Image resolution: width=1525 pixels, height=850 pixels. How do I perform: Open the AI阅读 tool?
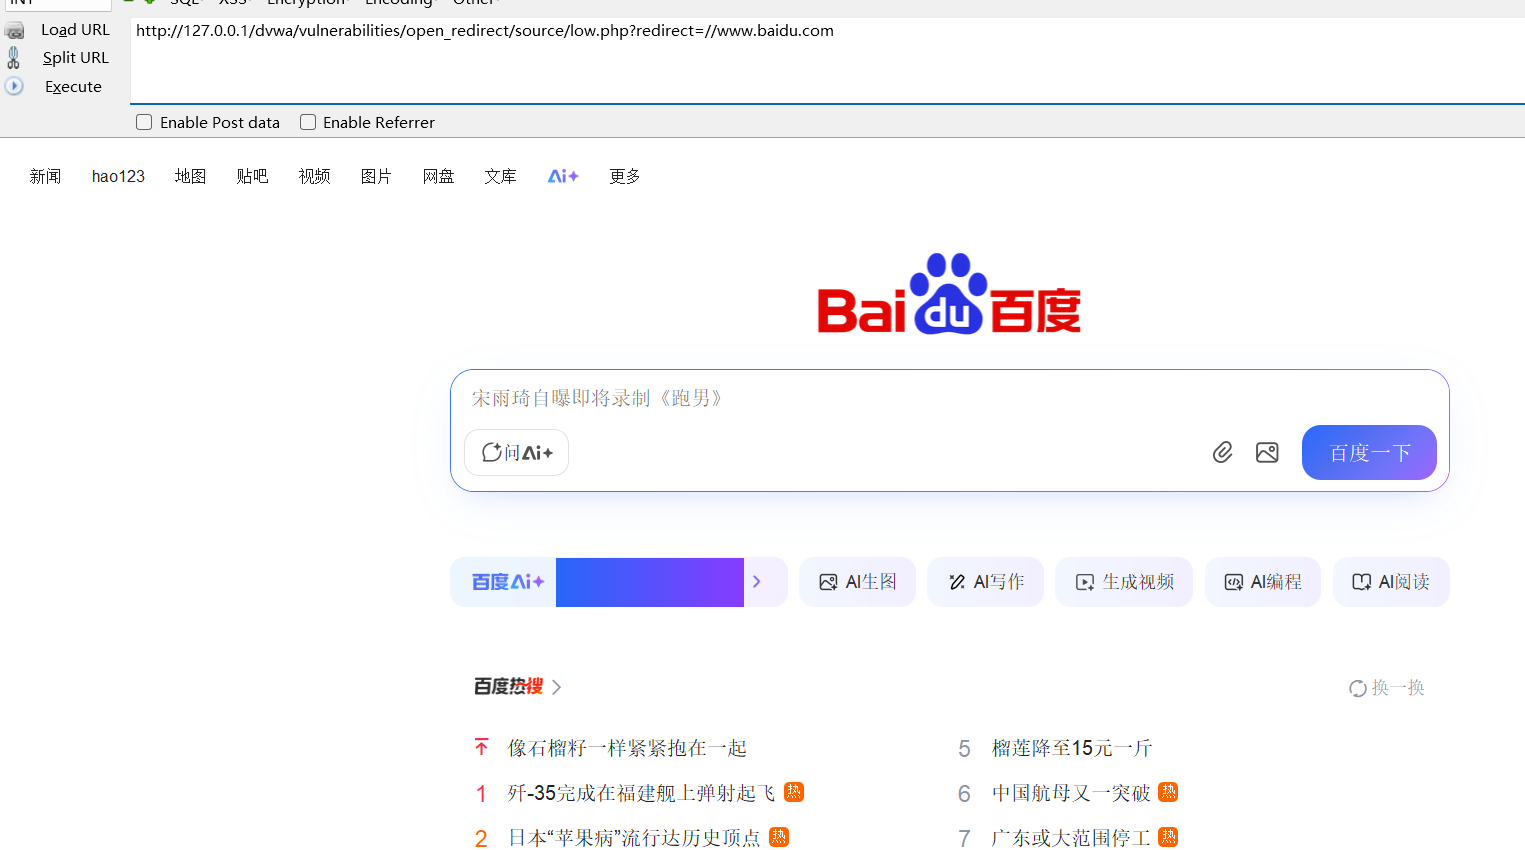tap(1391, 582)
